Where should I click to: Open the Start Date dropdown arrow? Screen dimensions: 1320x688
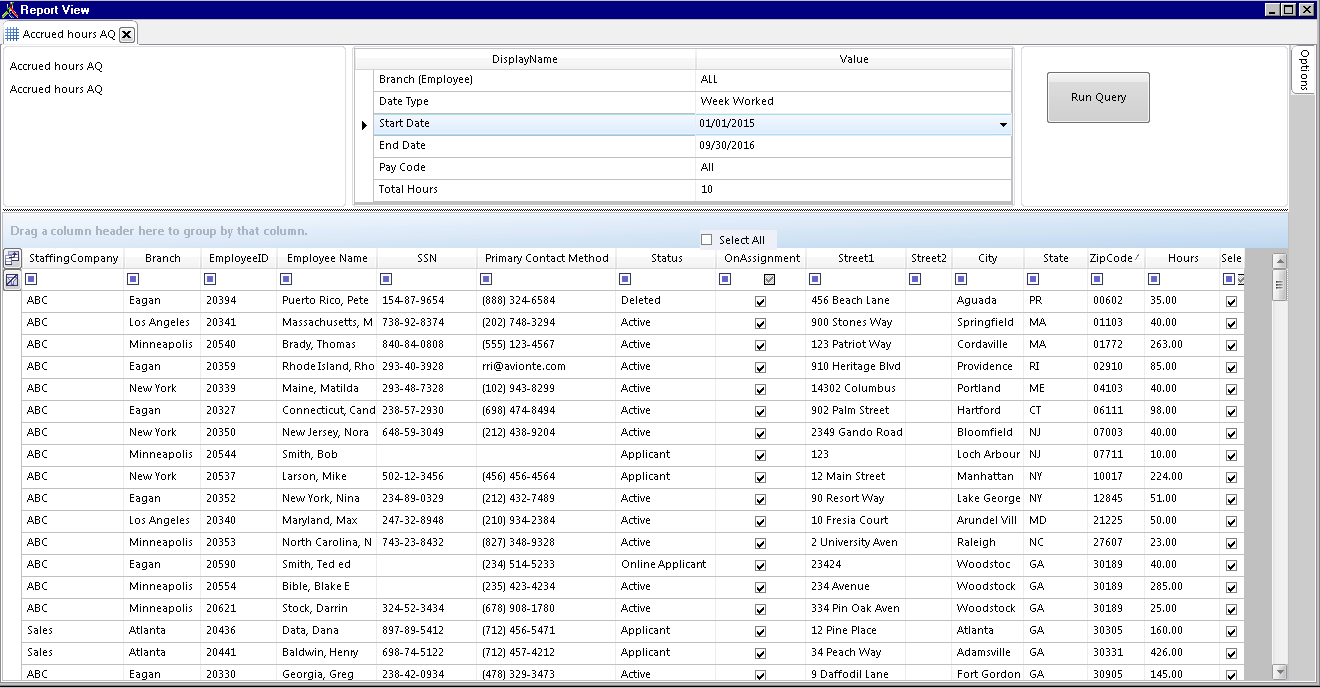1003,124
